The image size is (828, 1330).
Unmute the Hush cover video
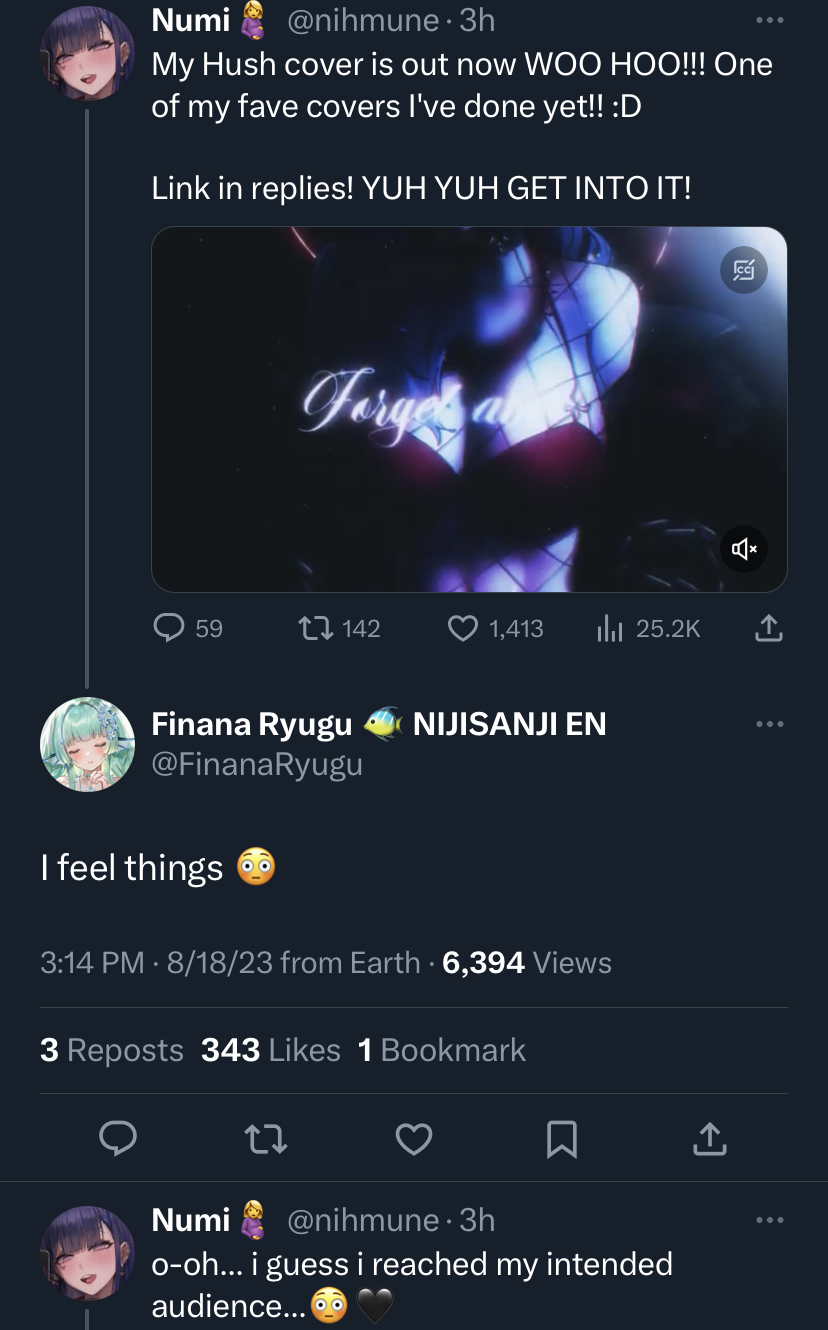pyautogui.click(x=744, y=548)
